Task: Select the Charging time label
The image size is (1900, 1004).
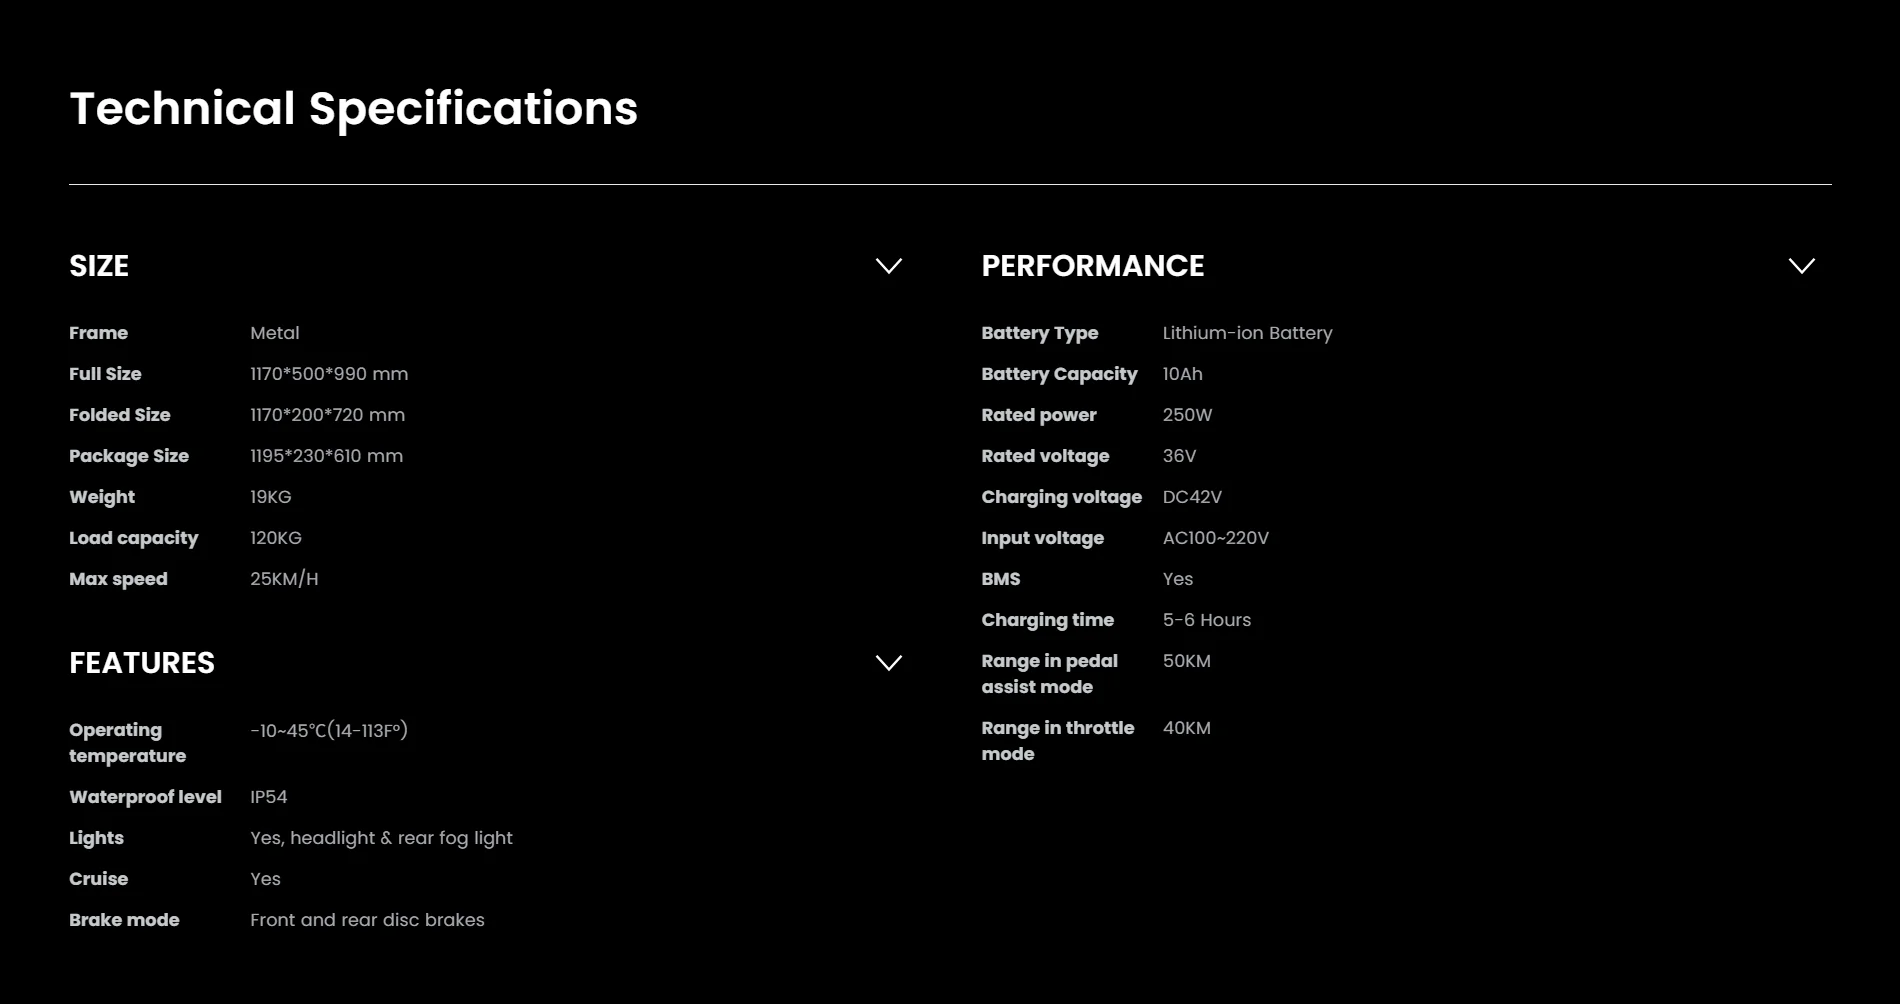Action: point(1047,620)
